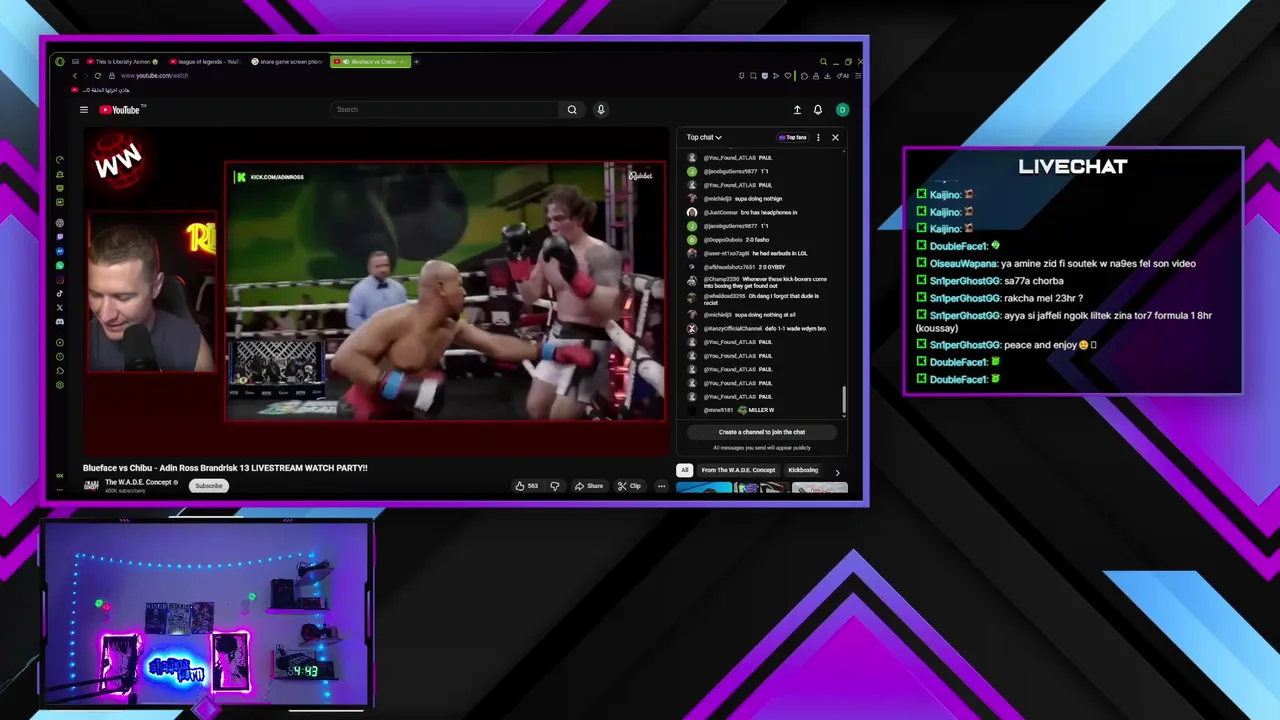Screen dimensions: 1280x720
Task: Switch to 'share game screen phone' tab
Action: pos(288,62)
